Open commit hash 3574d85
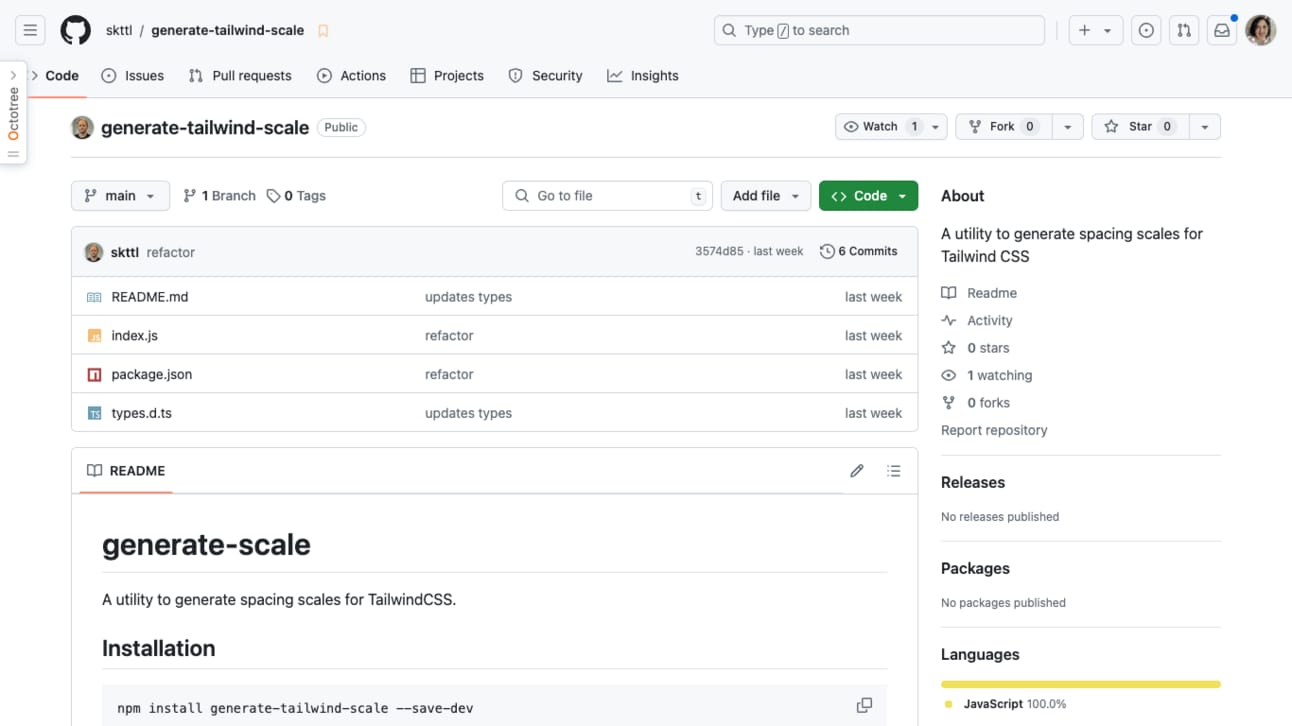The height and width of the screenshot is (726, 1292). coord(719,251)
